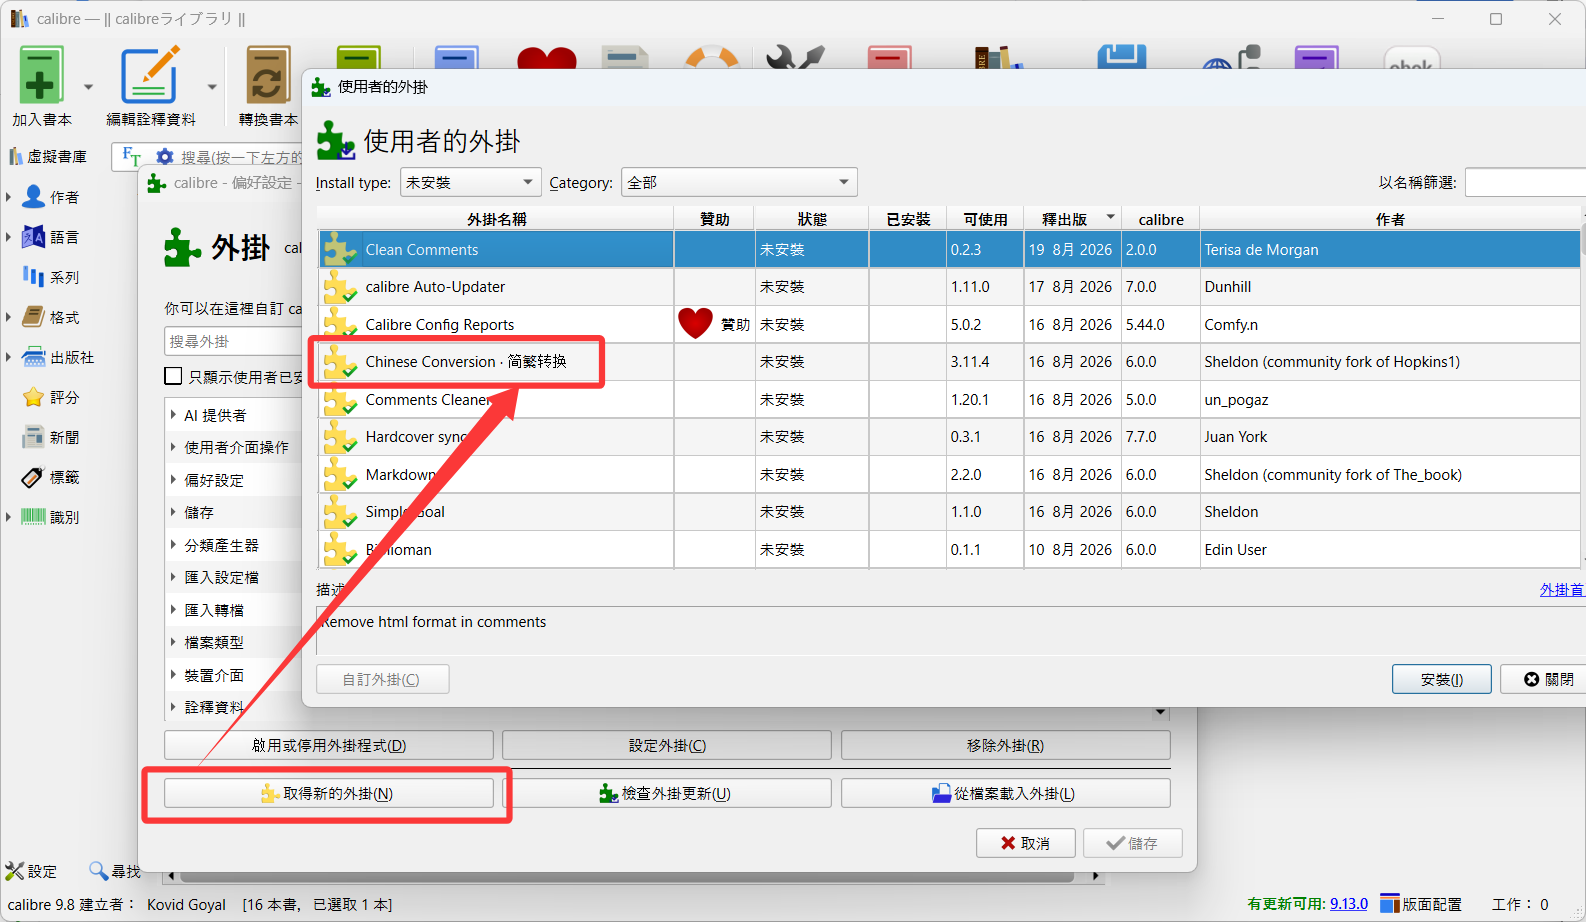Expand the 識別 identifiers category

[8, 517]
